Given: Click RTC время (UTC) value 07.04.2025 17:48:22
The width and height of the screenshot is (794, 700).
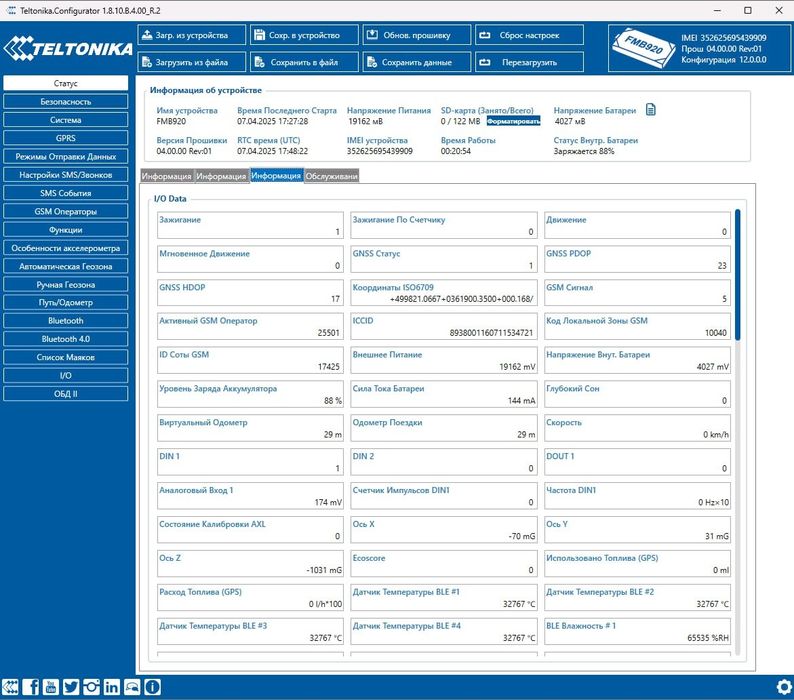Looking at the screenshot, I should [272, 151].
